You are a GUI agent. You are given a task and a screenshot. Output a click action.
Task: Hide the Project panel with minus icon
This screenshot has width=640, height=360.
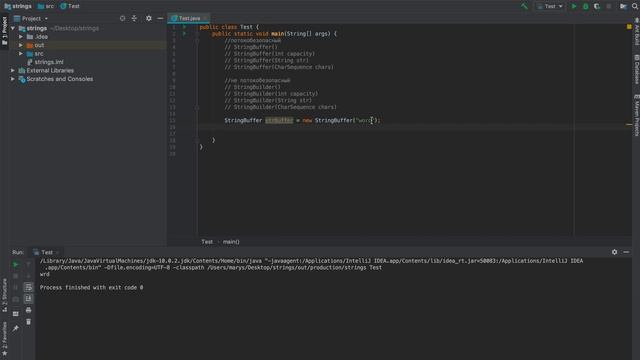160,18
